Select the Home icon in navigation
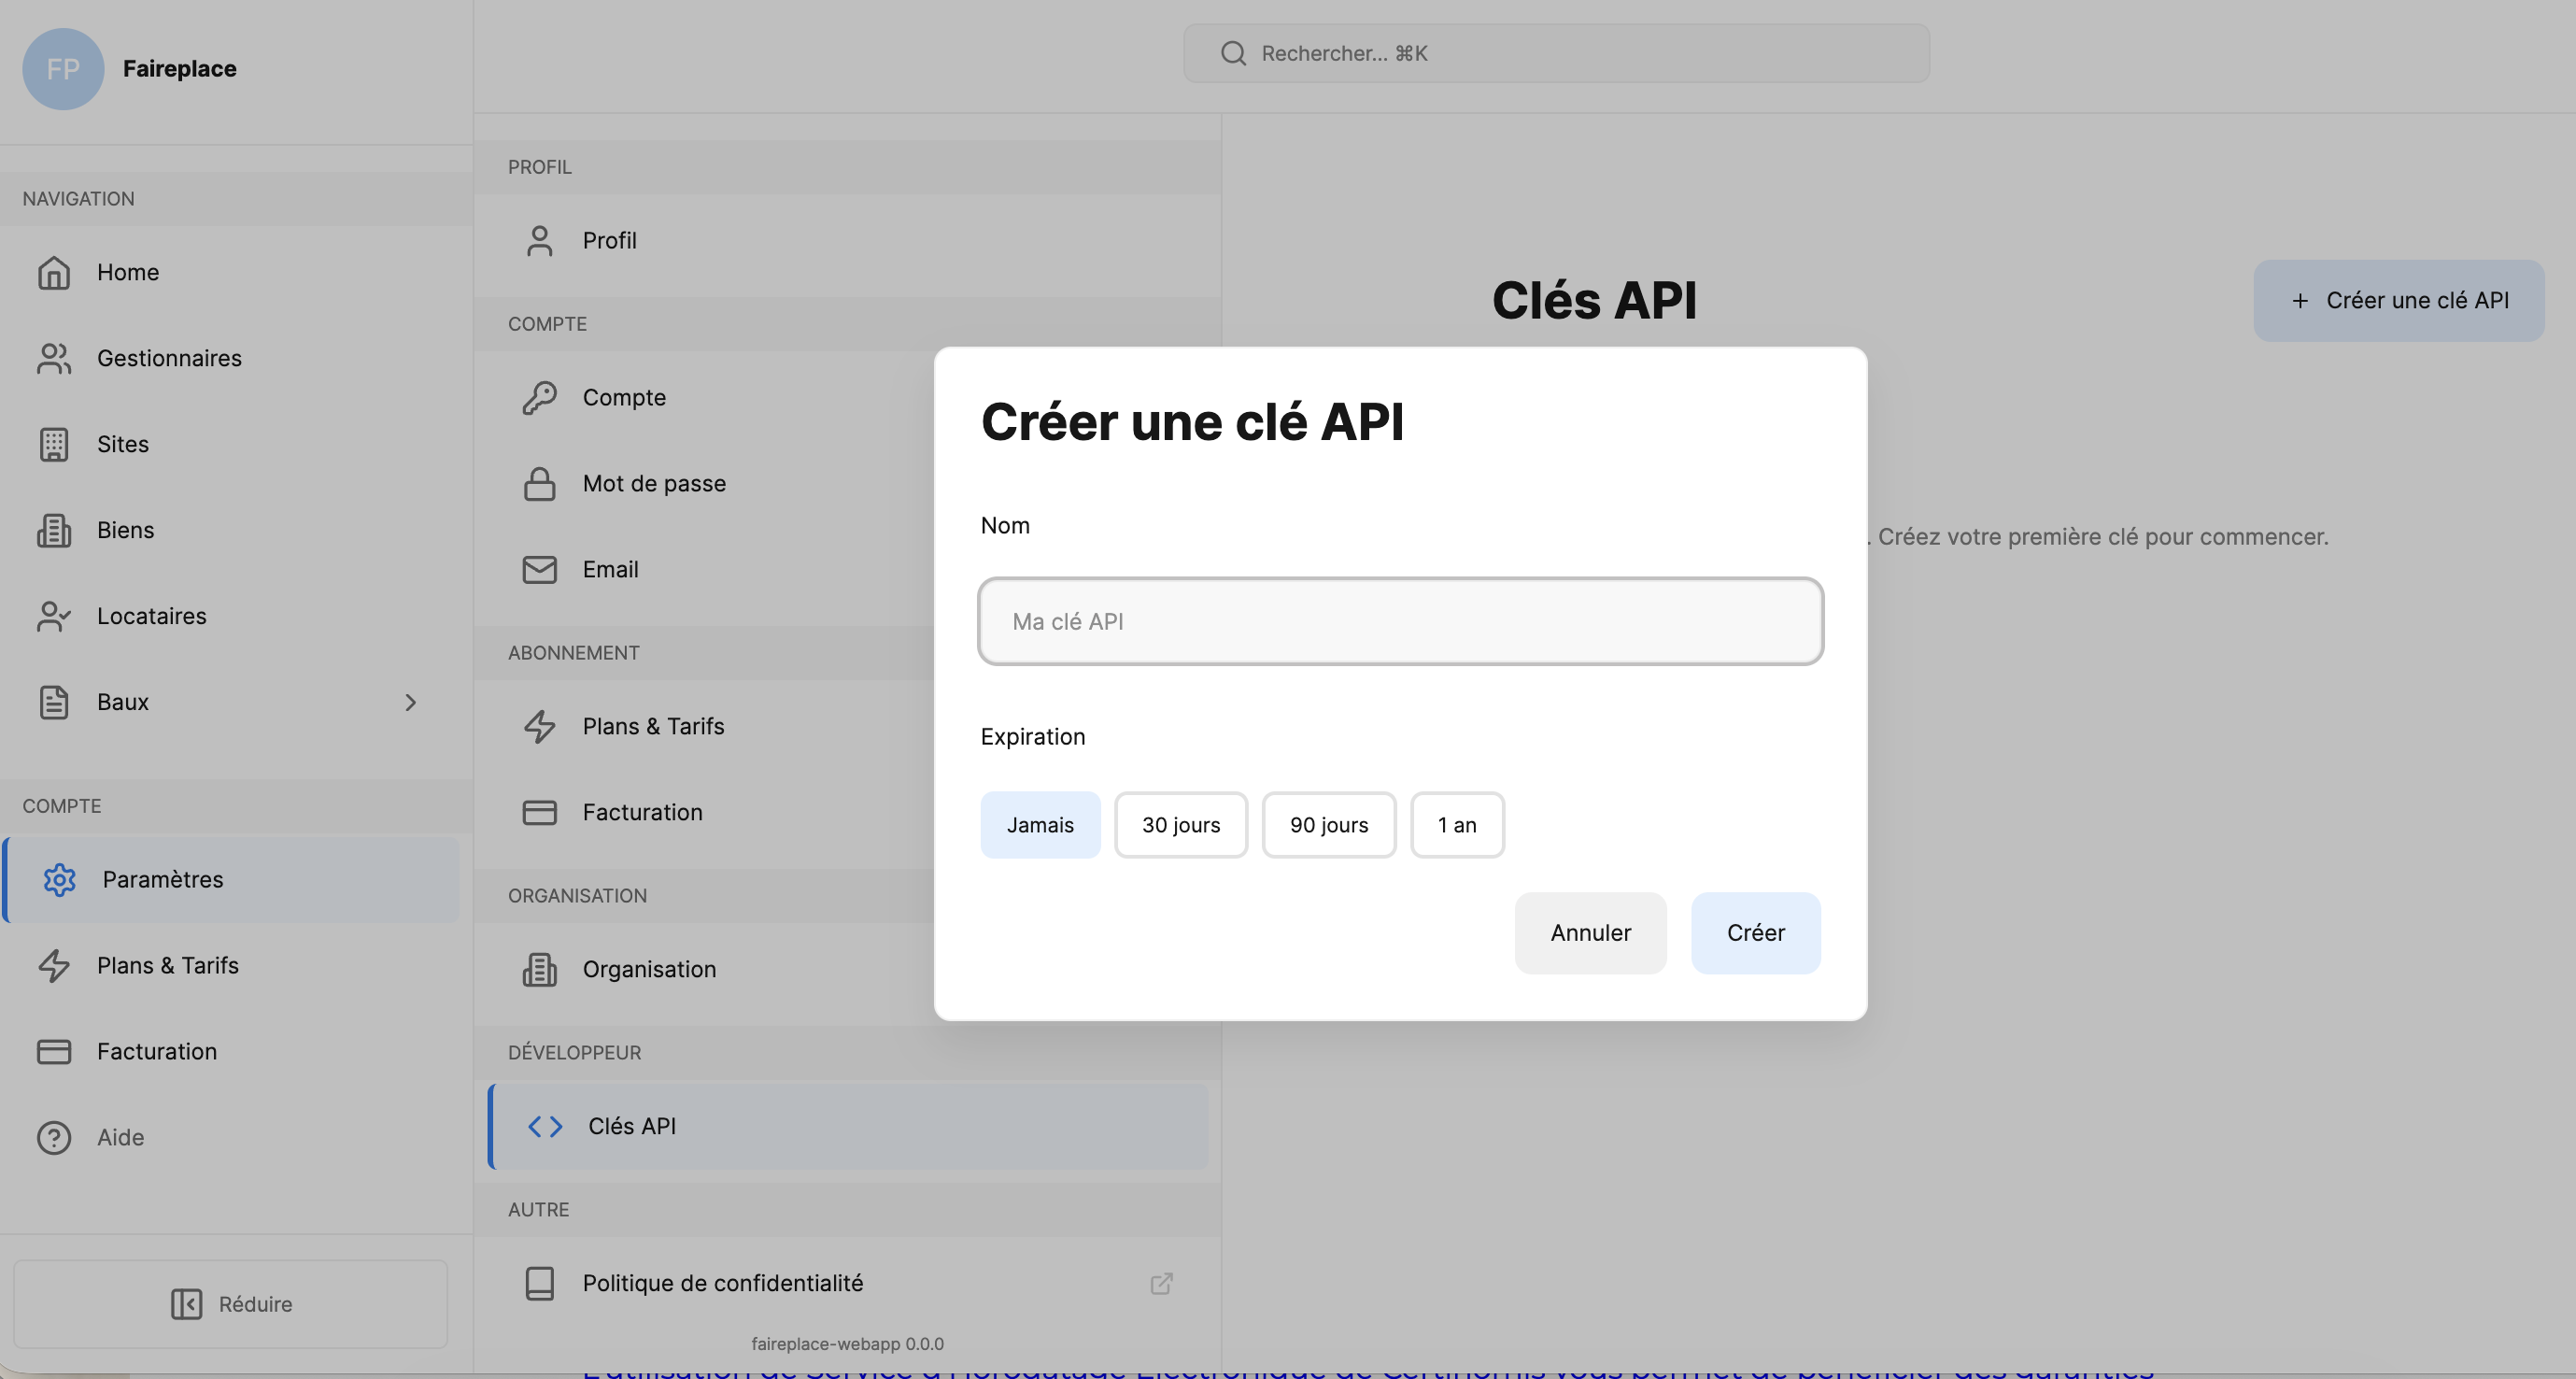The width and height of the screenshot is (2576, 1379). [54, 272]
